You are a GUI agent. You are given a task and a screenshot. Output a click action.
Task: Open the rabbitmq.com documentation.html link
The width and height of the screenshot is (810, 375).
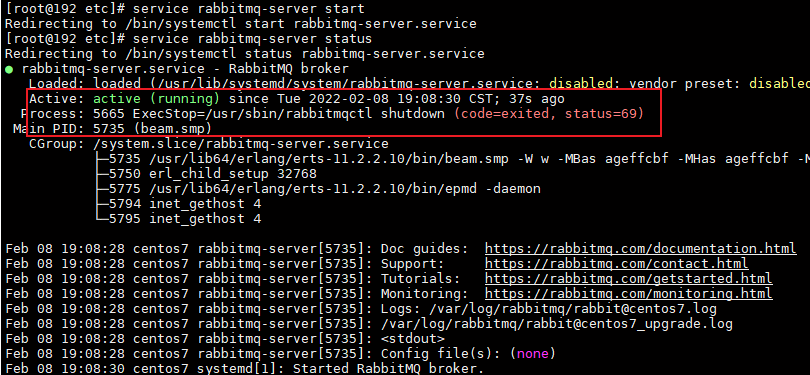641,249
